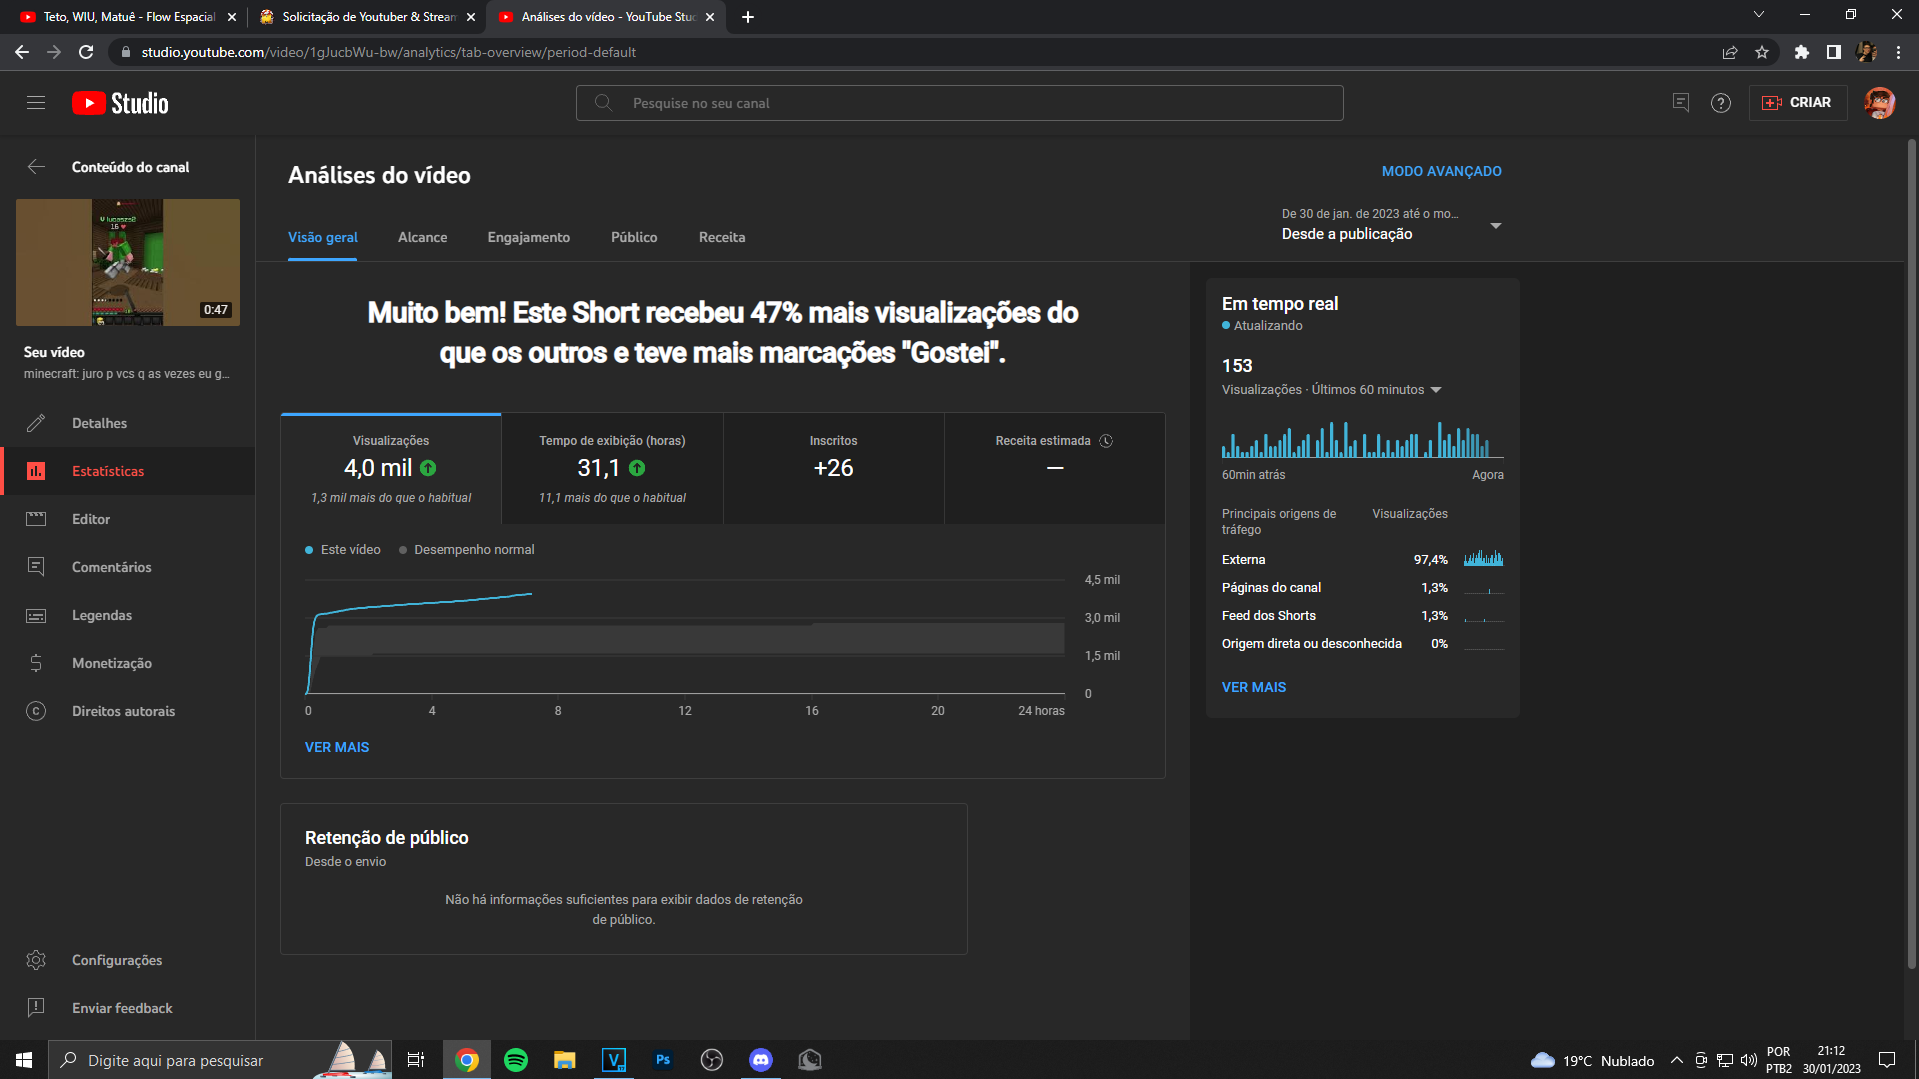Click the real-time views bar chart
The height and width of the screenshot is (1079, 1919).
point(1362,439)
